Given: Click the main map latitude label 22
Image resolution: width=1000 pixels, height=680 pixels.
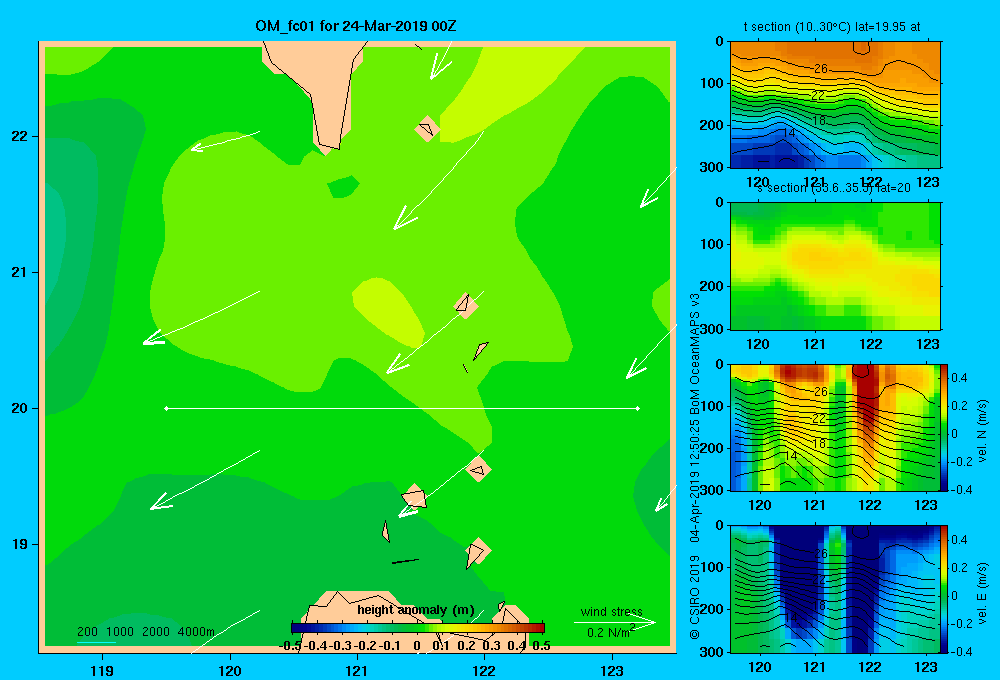Looking at the screenshot, I should tap(20, 136).
